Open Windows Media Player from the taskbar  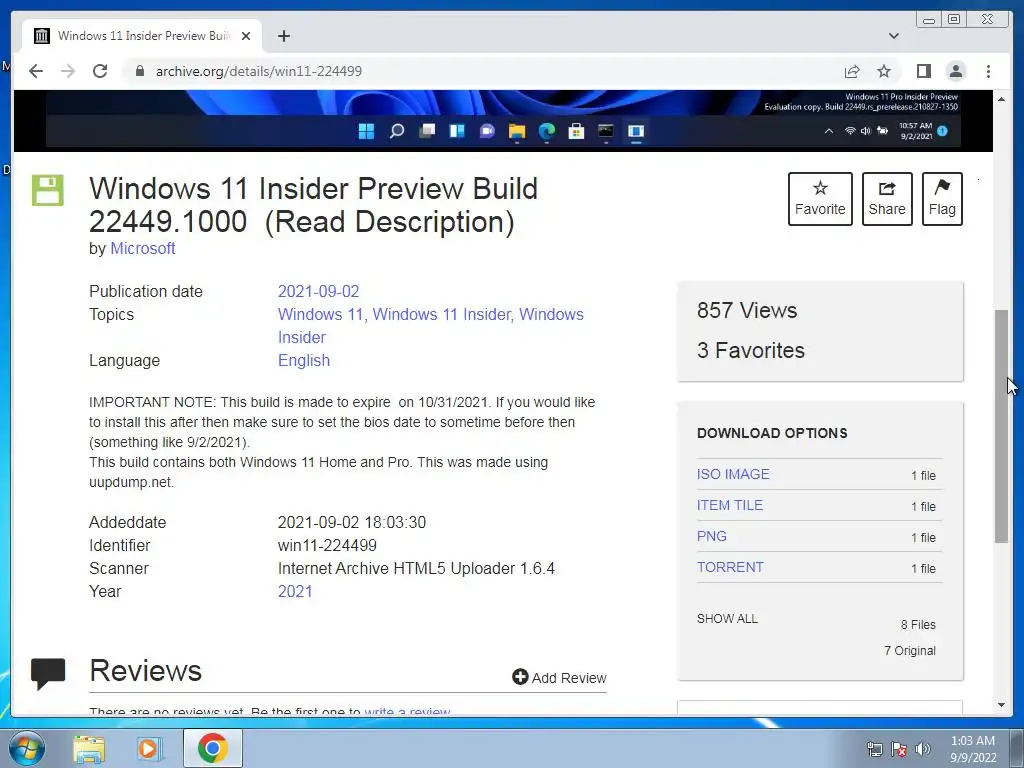coord(150,749)
